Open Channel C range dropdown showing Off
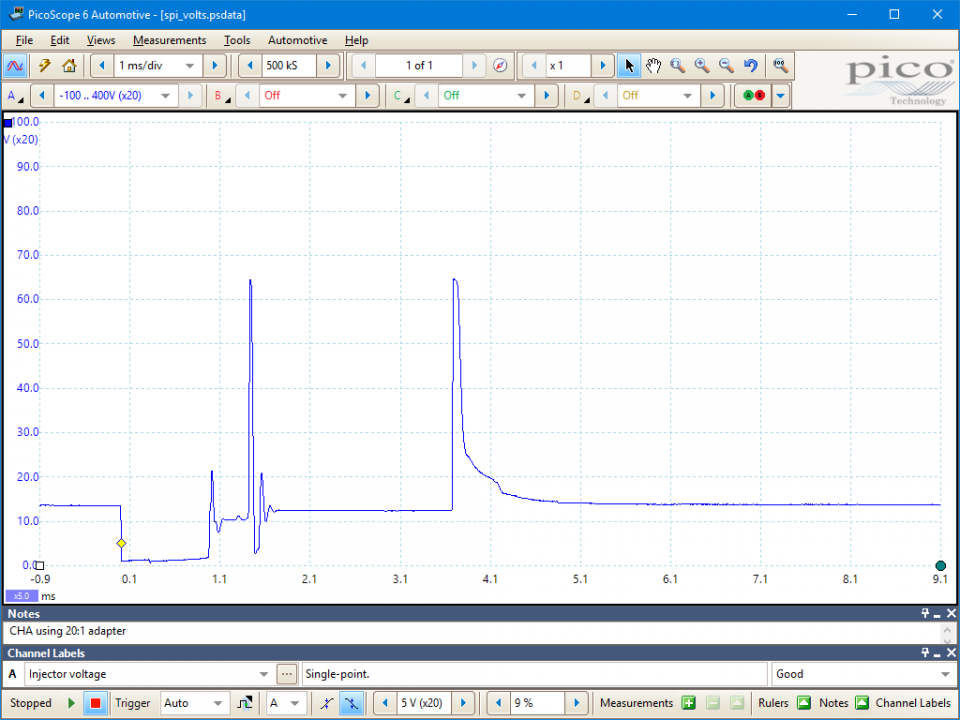The image size is (960, 720). coord(522,96)
